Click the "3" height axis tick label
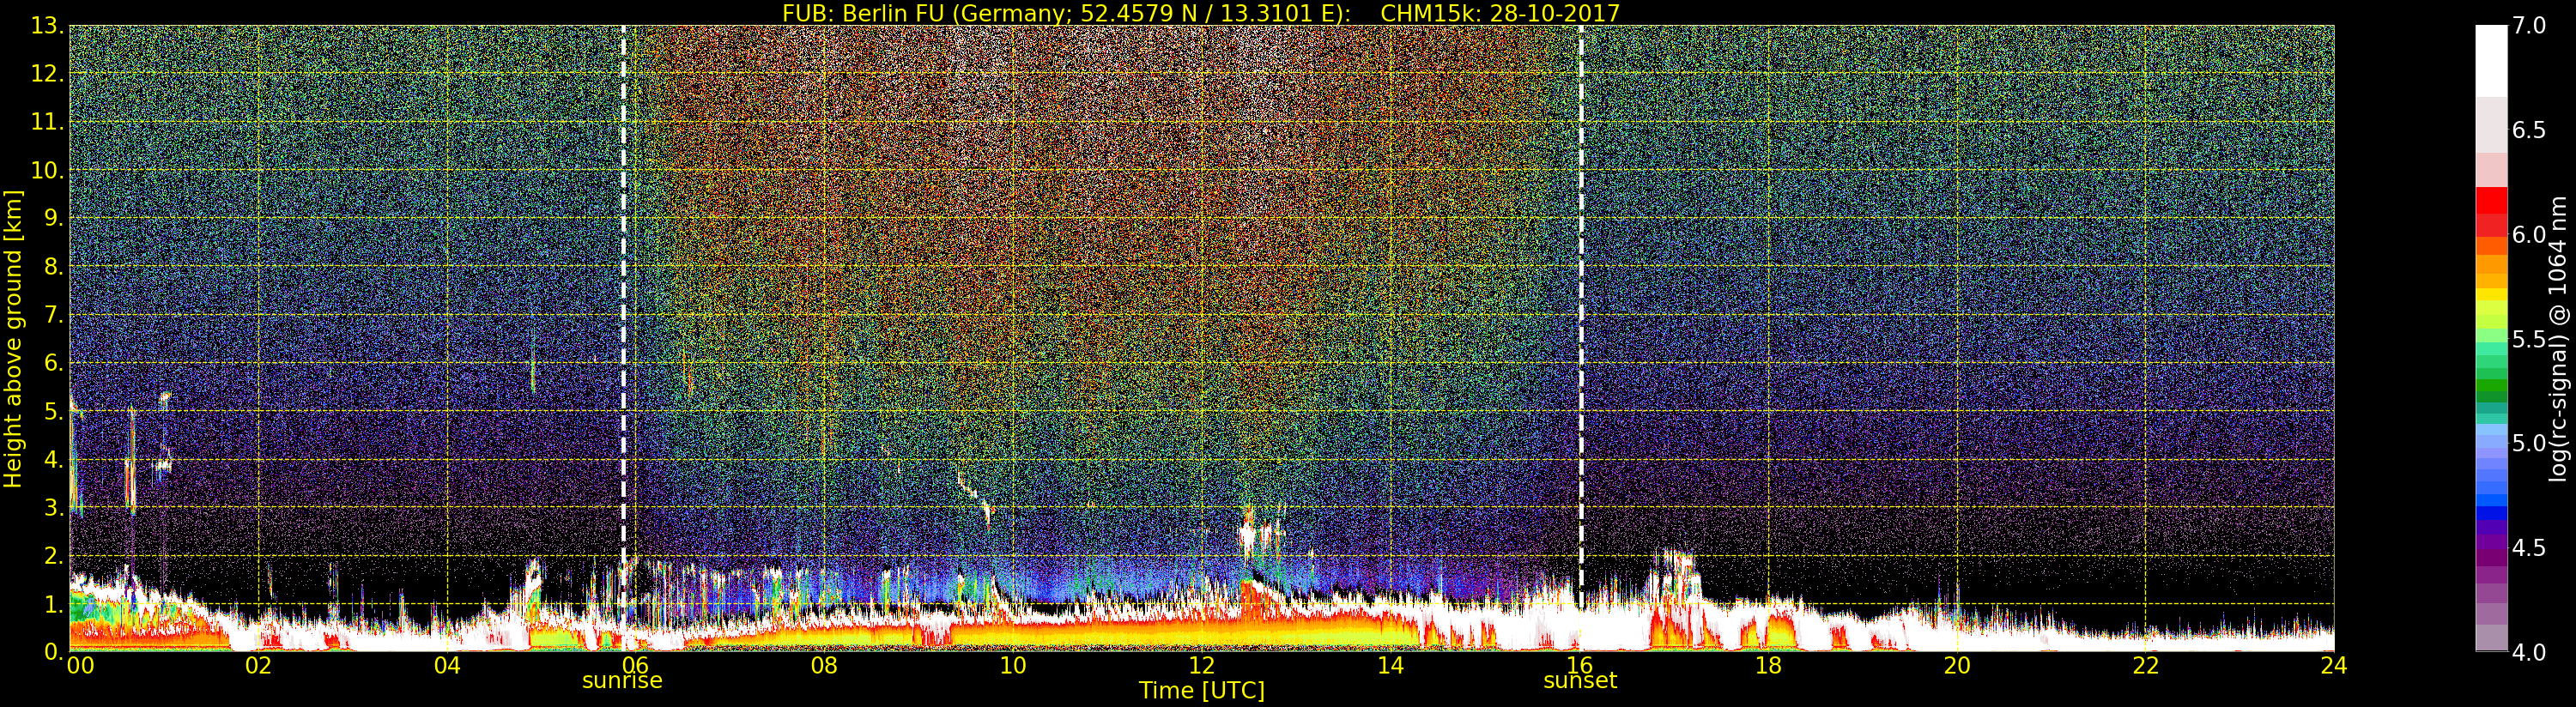2576x707 pixels. coord(54,507)
